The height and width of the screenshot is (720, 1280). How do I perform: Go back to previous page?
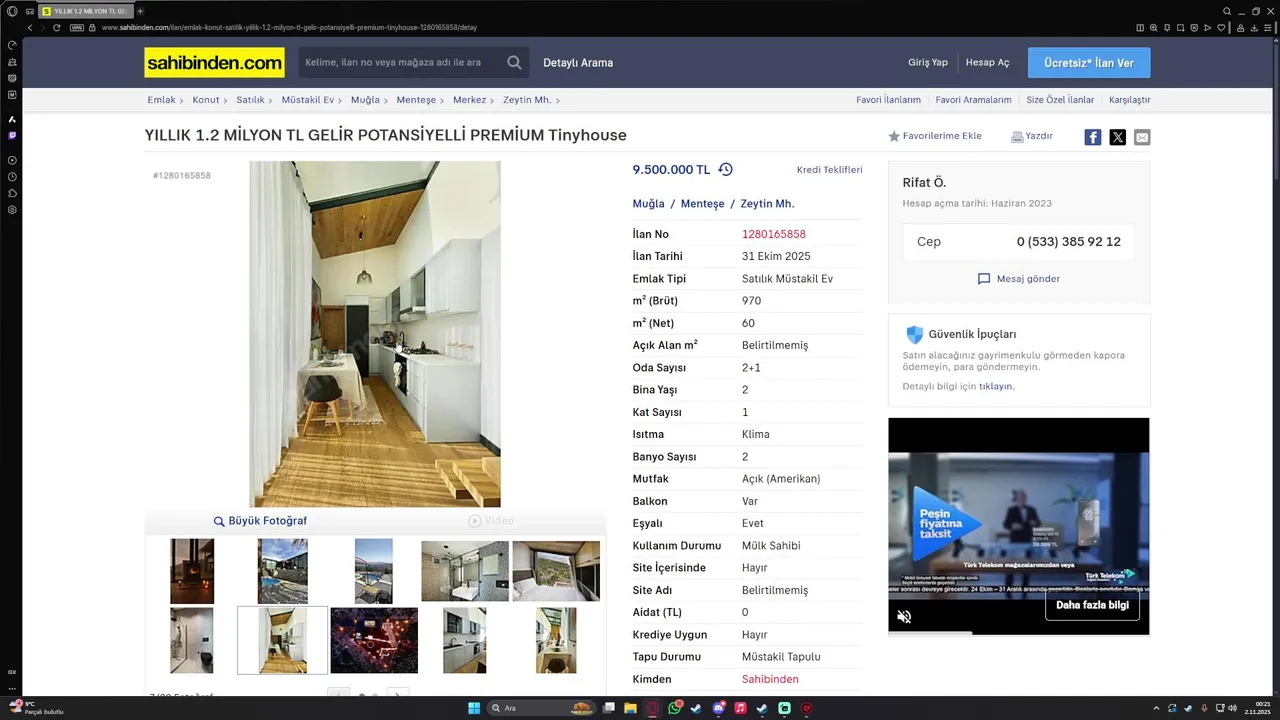30,27
